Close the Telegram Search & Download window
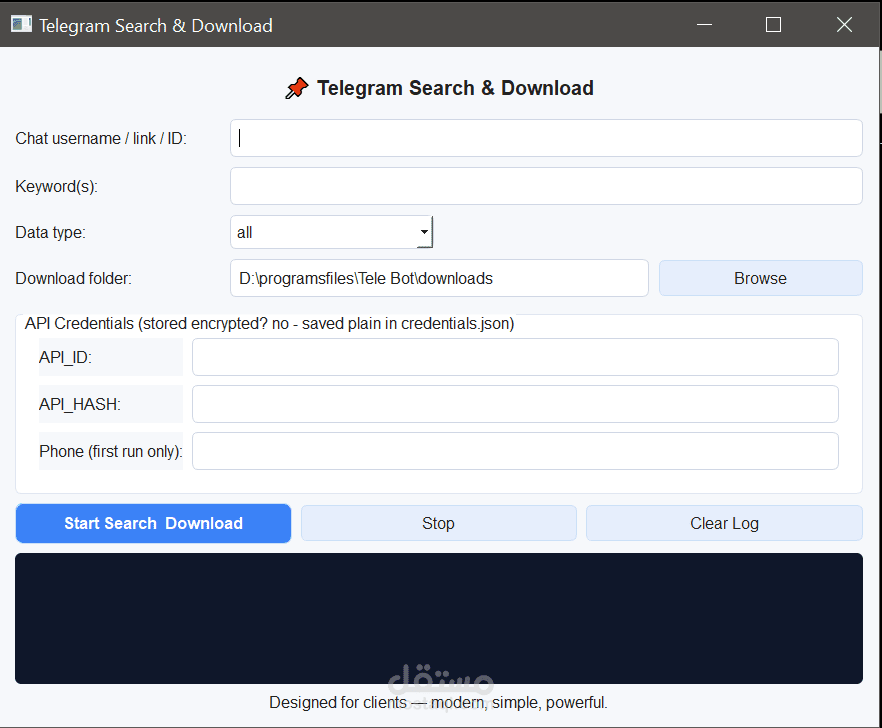The image size is (882, 728). click(x=843, y=24)
